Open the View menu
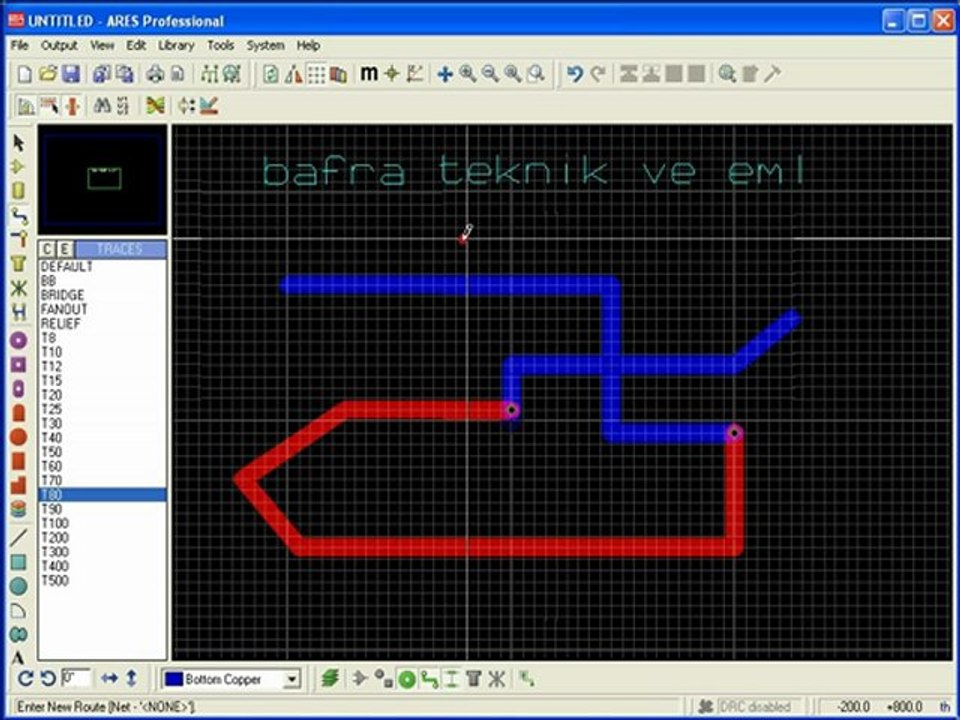This screenshot has height=720, width=960. pyautogui.click(x=102, y=46)
